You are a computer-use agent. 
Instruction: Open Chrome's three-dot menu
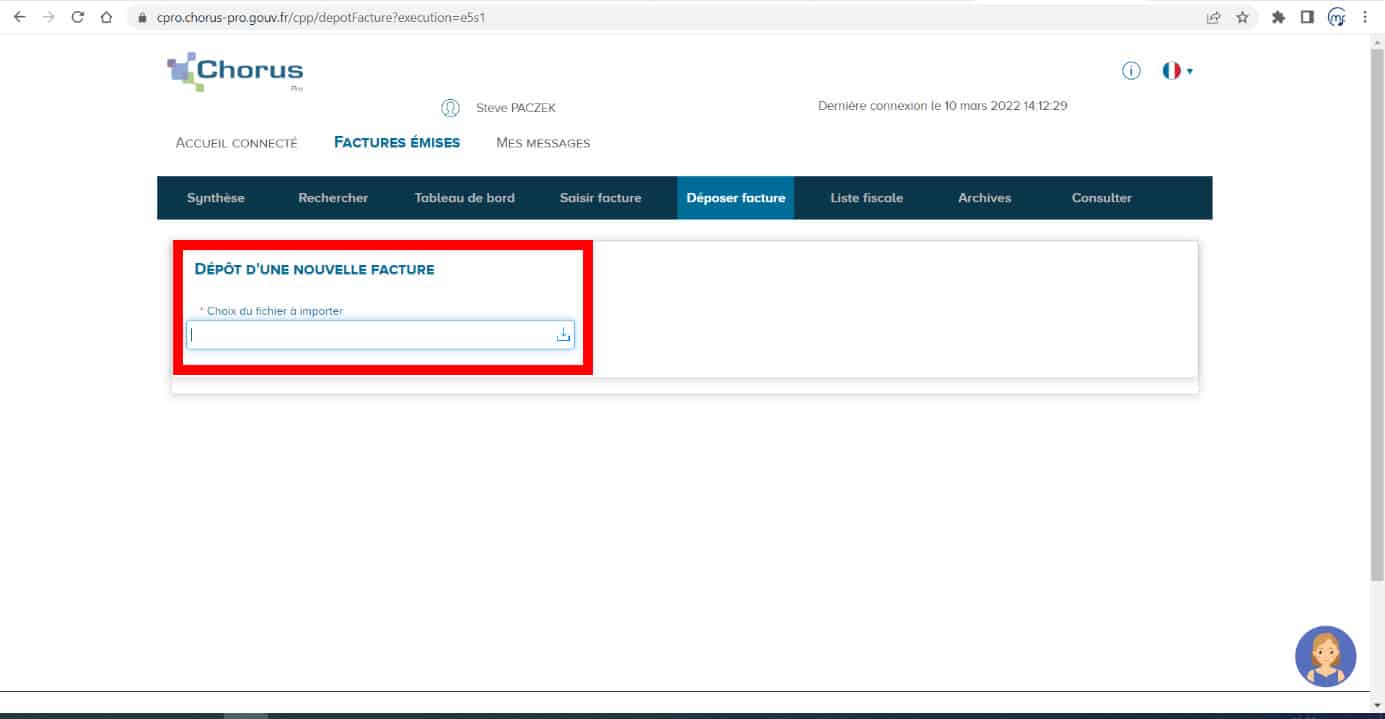(x=1365, y=17)
